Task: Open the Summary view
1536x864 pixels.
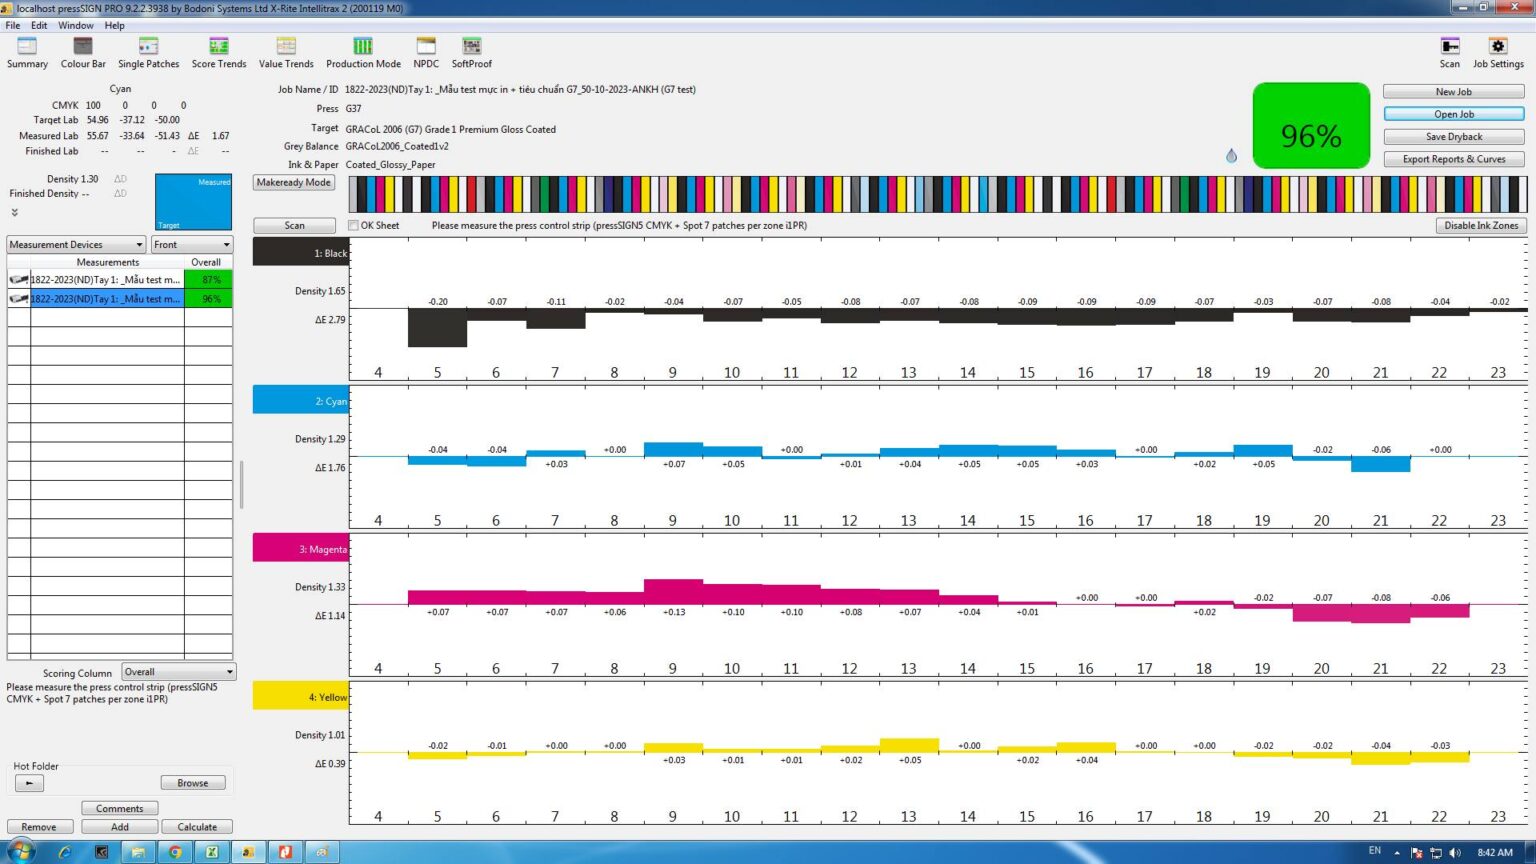Action: (27, 53)
